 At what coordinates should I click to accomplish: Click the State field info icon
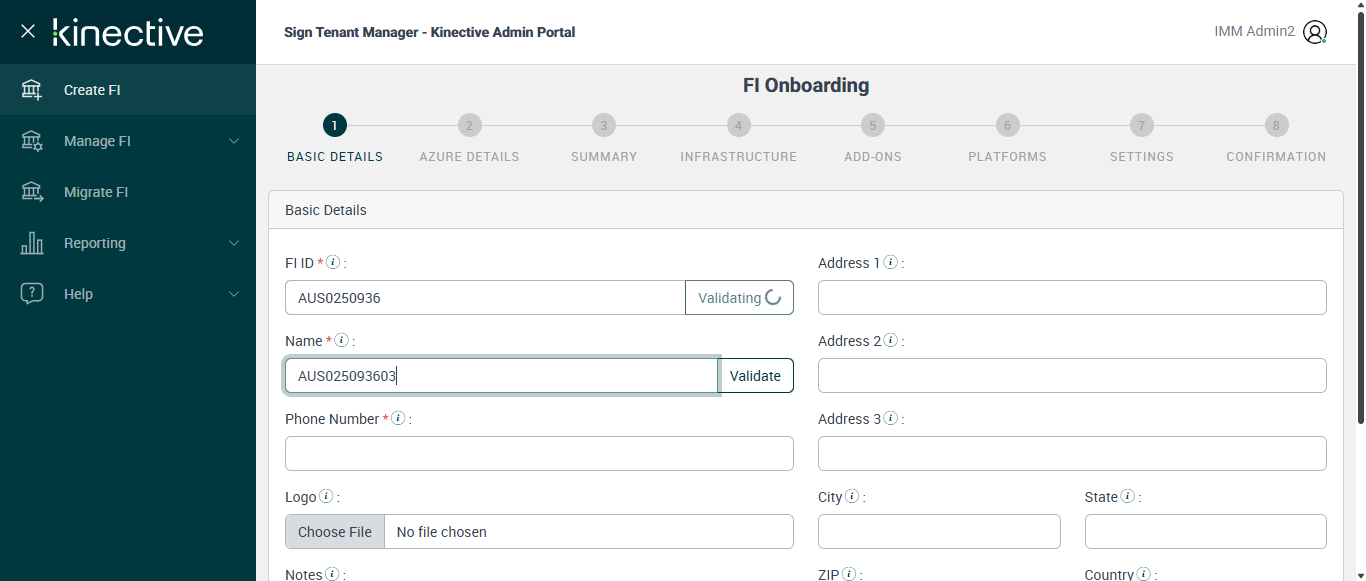click(1127, 497)
